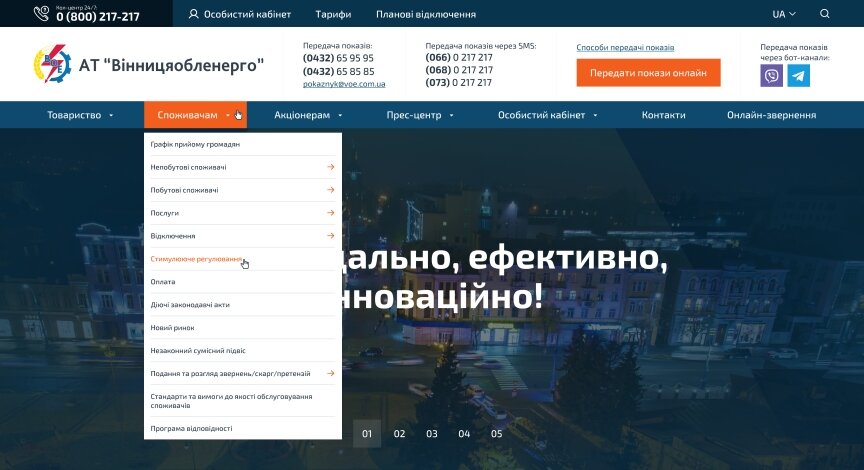Open the Способи передачі показів link
Screen dimensions: 864x470
625,47
